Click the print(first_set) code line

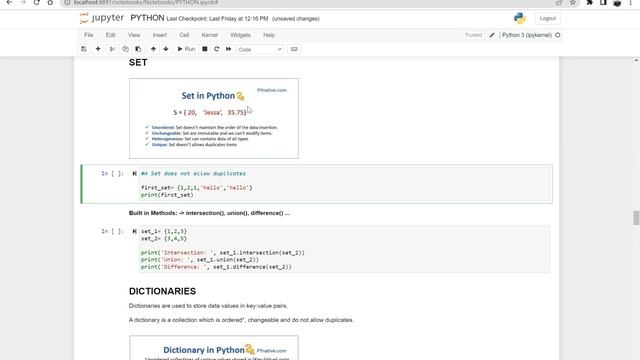167,195
